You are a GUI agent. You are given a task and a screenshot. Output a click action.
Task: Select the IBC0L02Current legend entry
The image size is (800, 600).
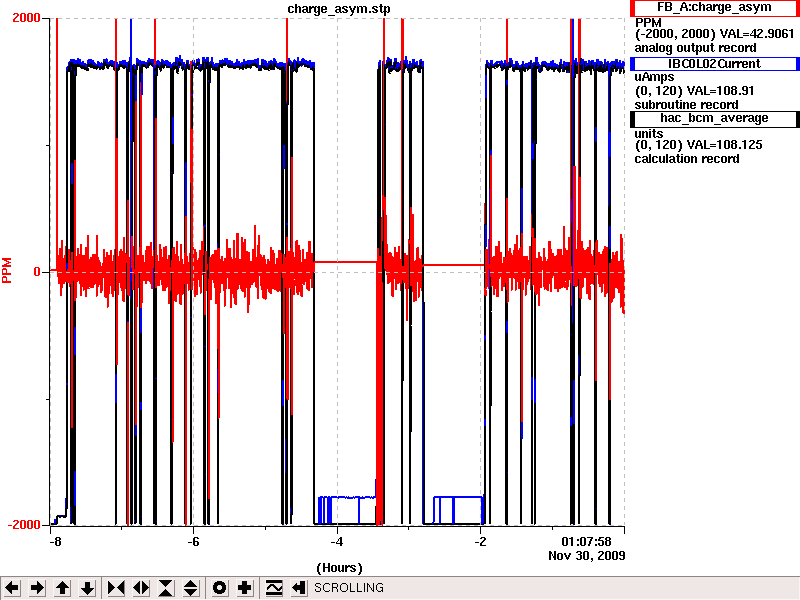714,64
